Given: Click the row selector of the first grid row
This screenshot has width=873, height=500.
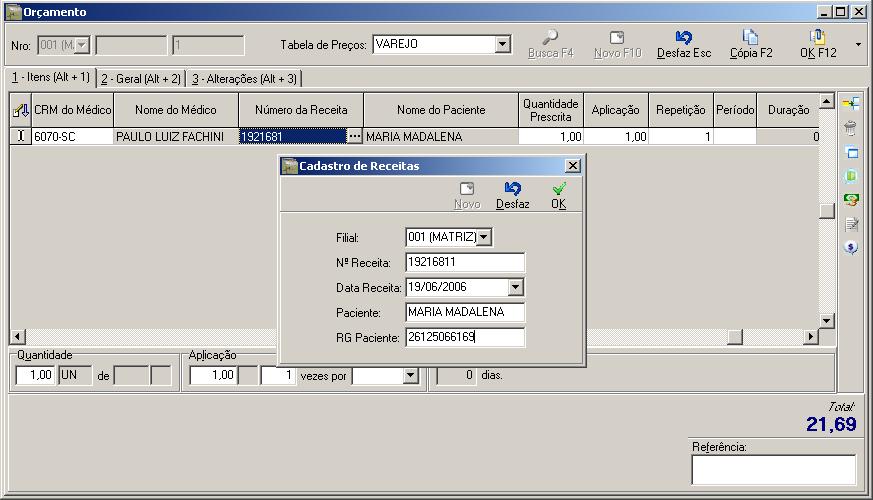Looking at the screenshot, I should (21, 136).
